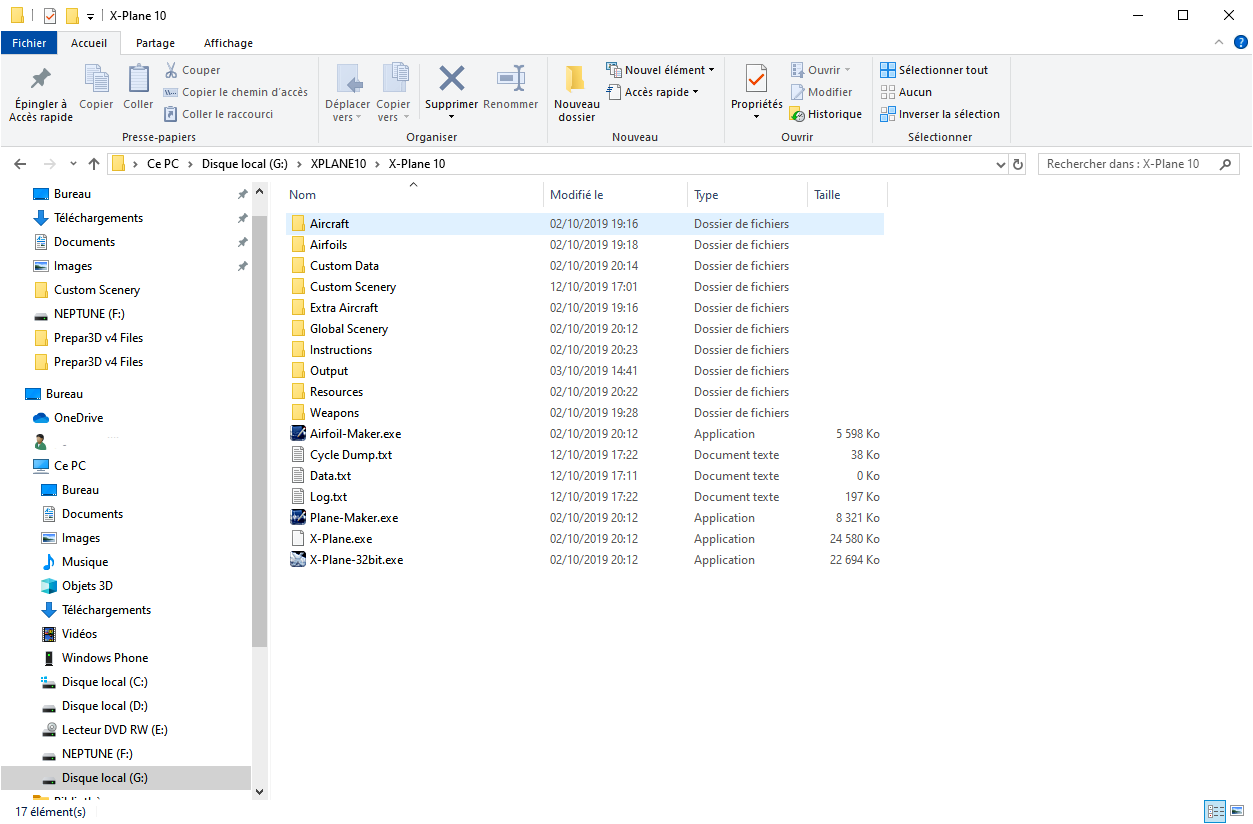Screen dimensions: 1253x824
Task: Click Coller le raccourci
Action: click(x=218, y=114)
